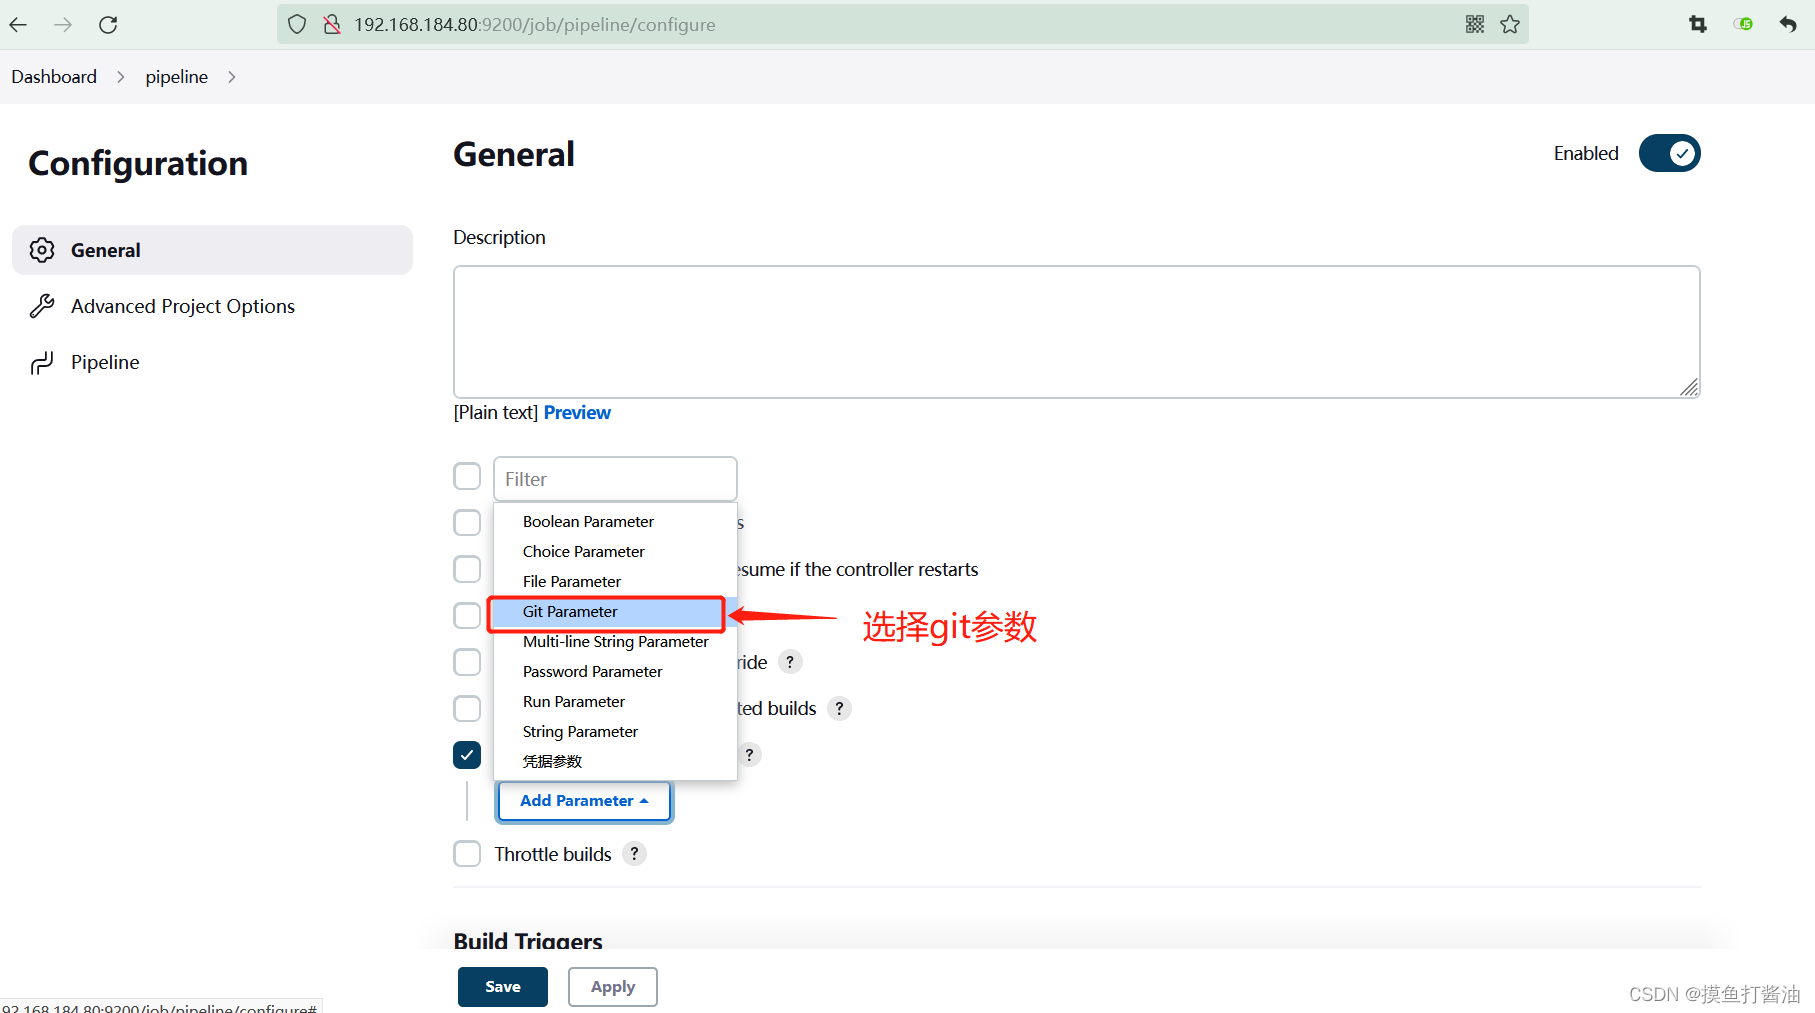
Task: Tick the checkbox for the 'ted builds' option
Action: [x=467, y=708]
